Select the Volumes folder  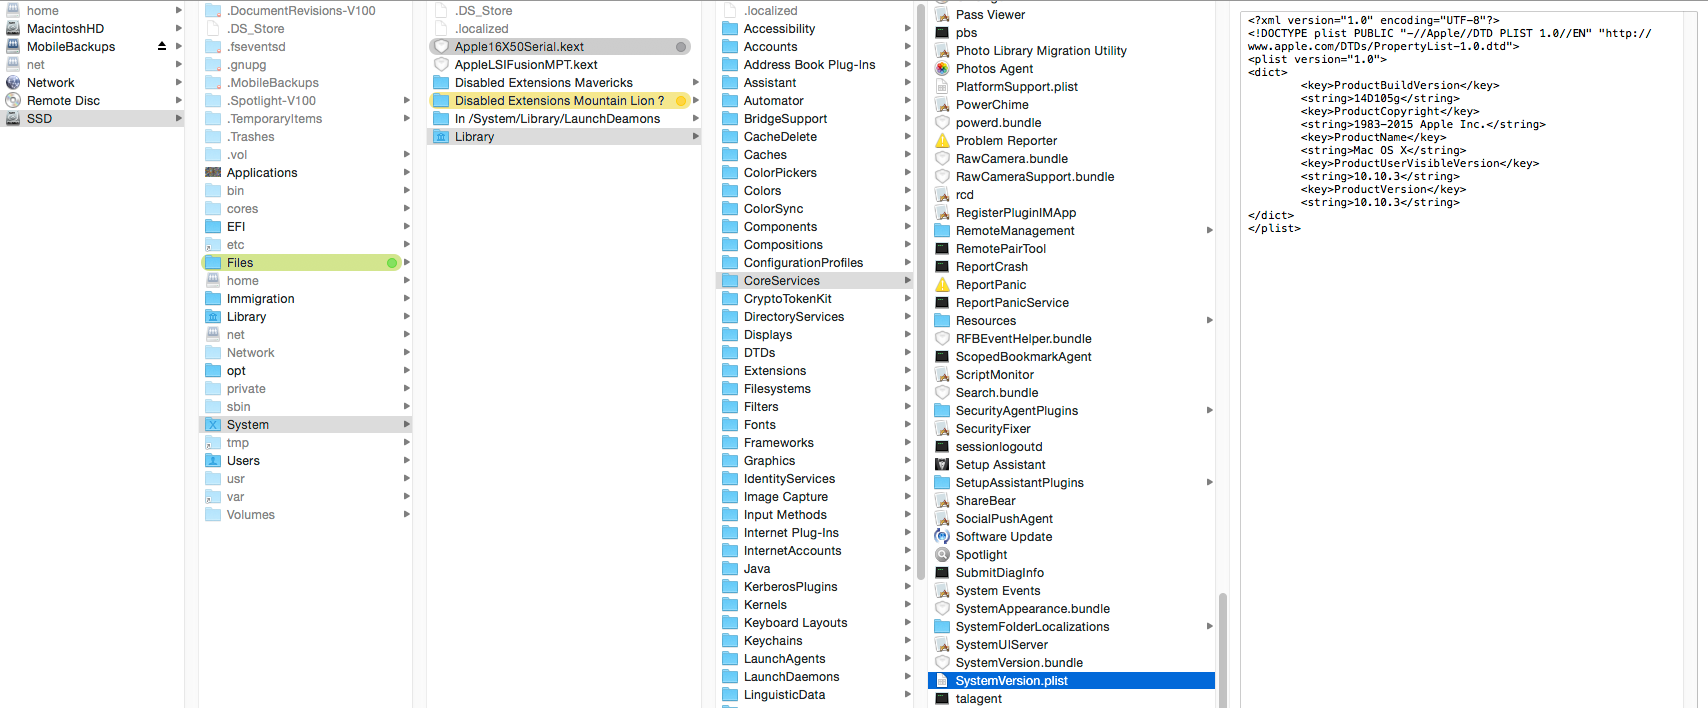click(x=306, y=515)
